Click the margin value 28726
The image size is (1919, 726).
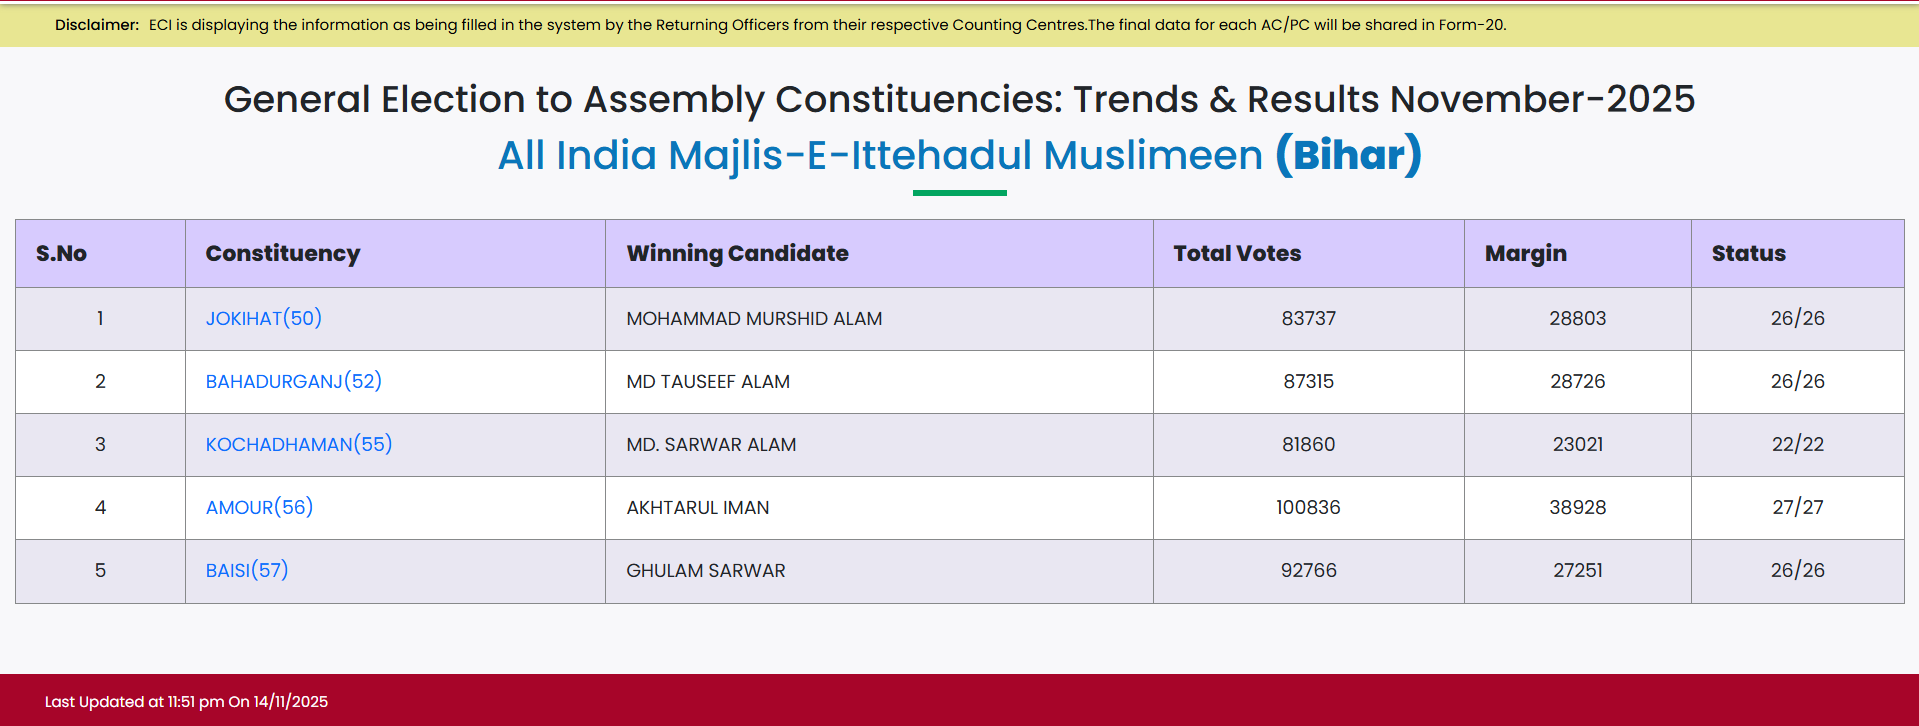1577,382
